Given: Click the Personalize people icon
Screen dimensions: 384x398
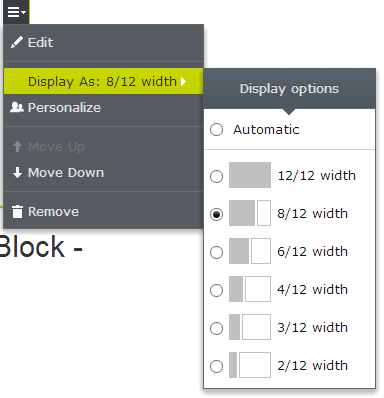Looking at the screenshot, I should pyautogui.click(x=17, y=107).
